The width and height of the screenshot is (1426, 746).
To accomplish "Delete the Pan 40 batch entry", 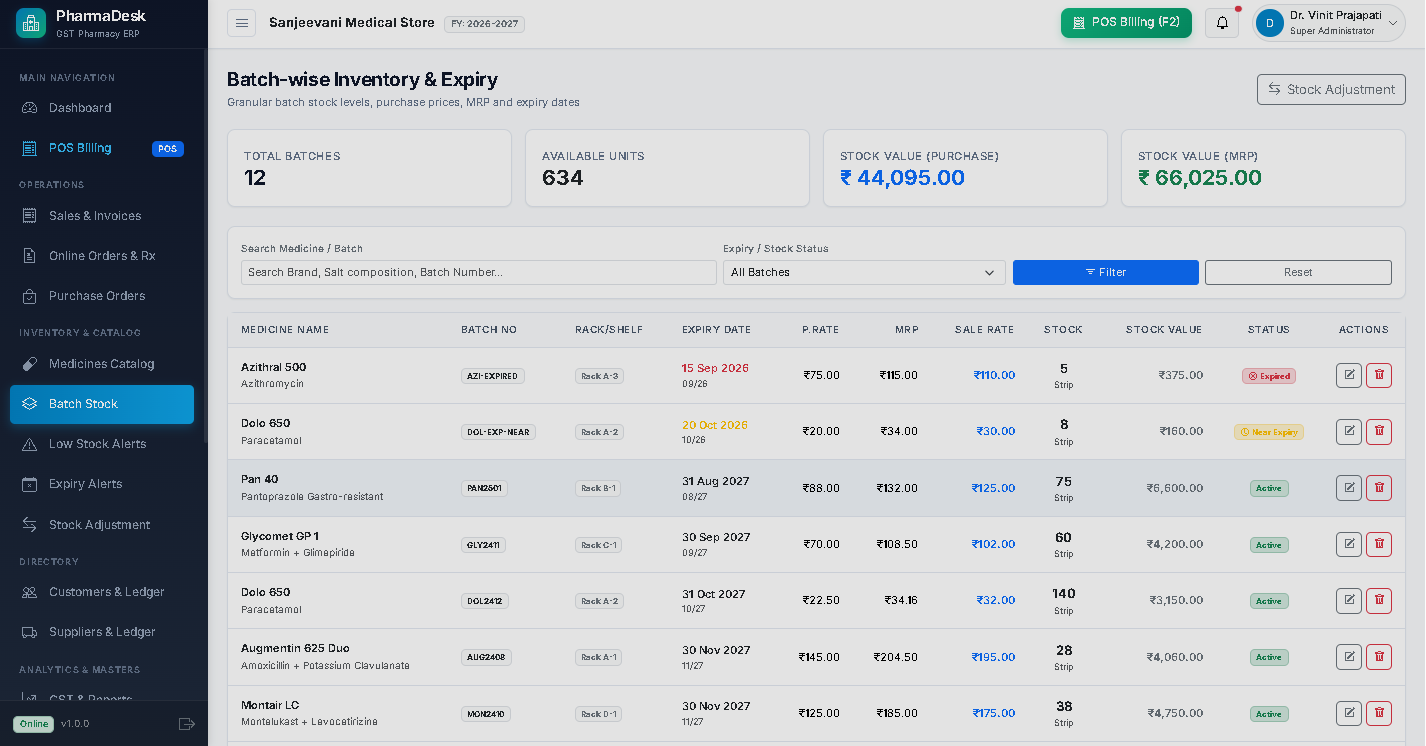I will (1379, 488).
